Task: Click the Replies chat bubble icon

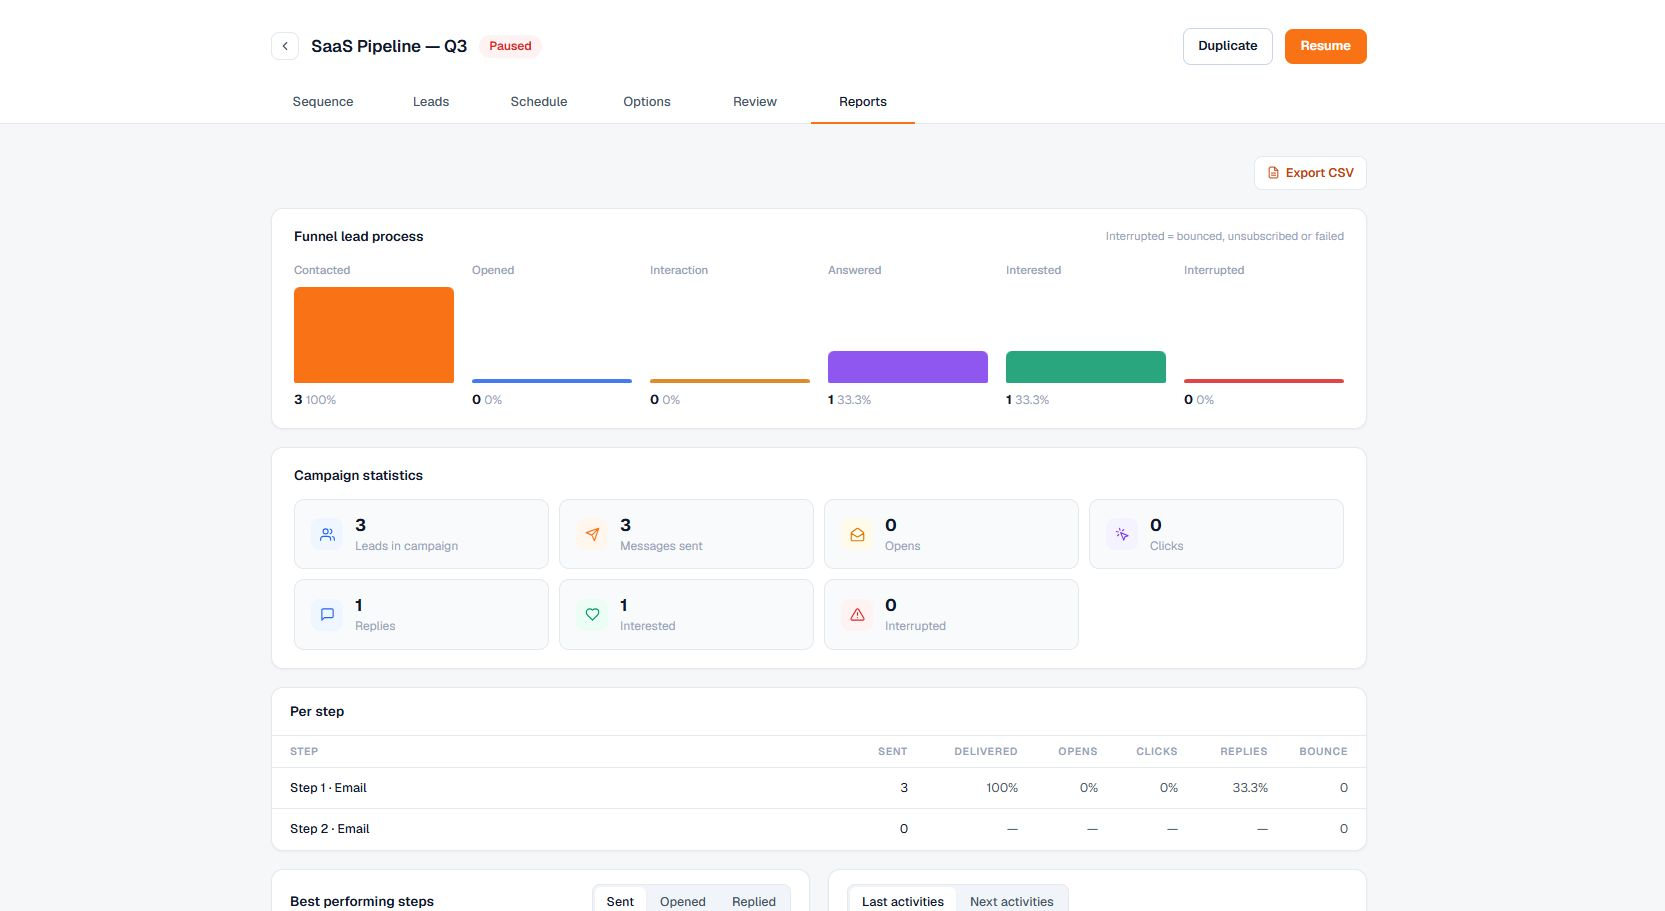Action: [327, 615]
